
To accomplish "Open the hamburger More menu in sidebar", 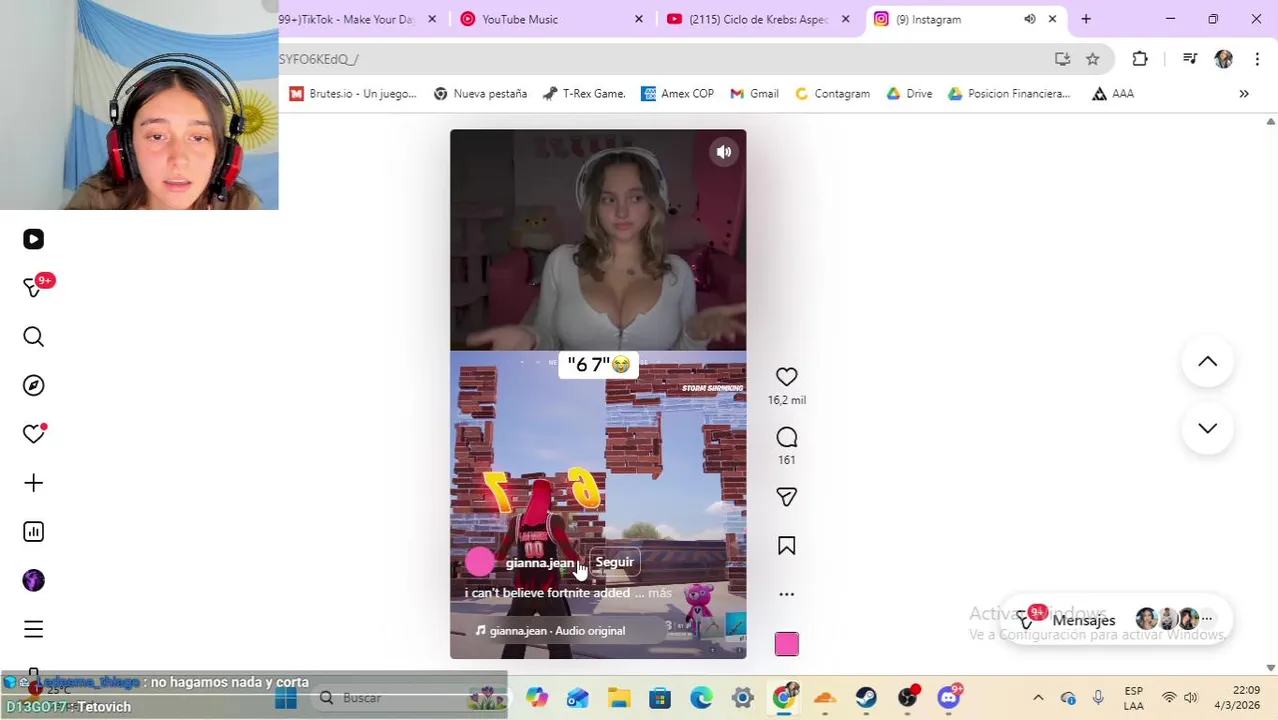I will 33,629.
